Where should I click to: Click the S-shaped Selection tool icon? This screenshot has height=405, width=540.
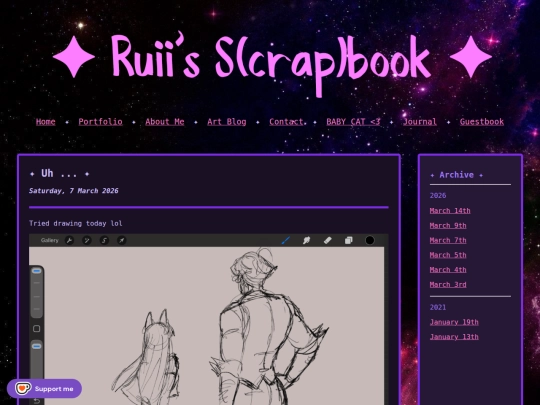(104, 240)
